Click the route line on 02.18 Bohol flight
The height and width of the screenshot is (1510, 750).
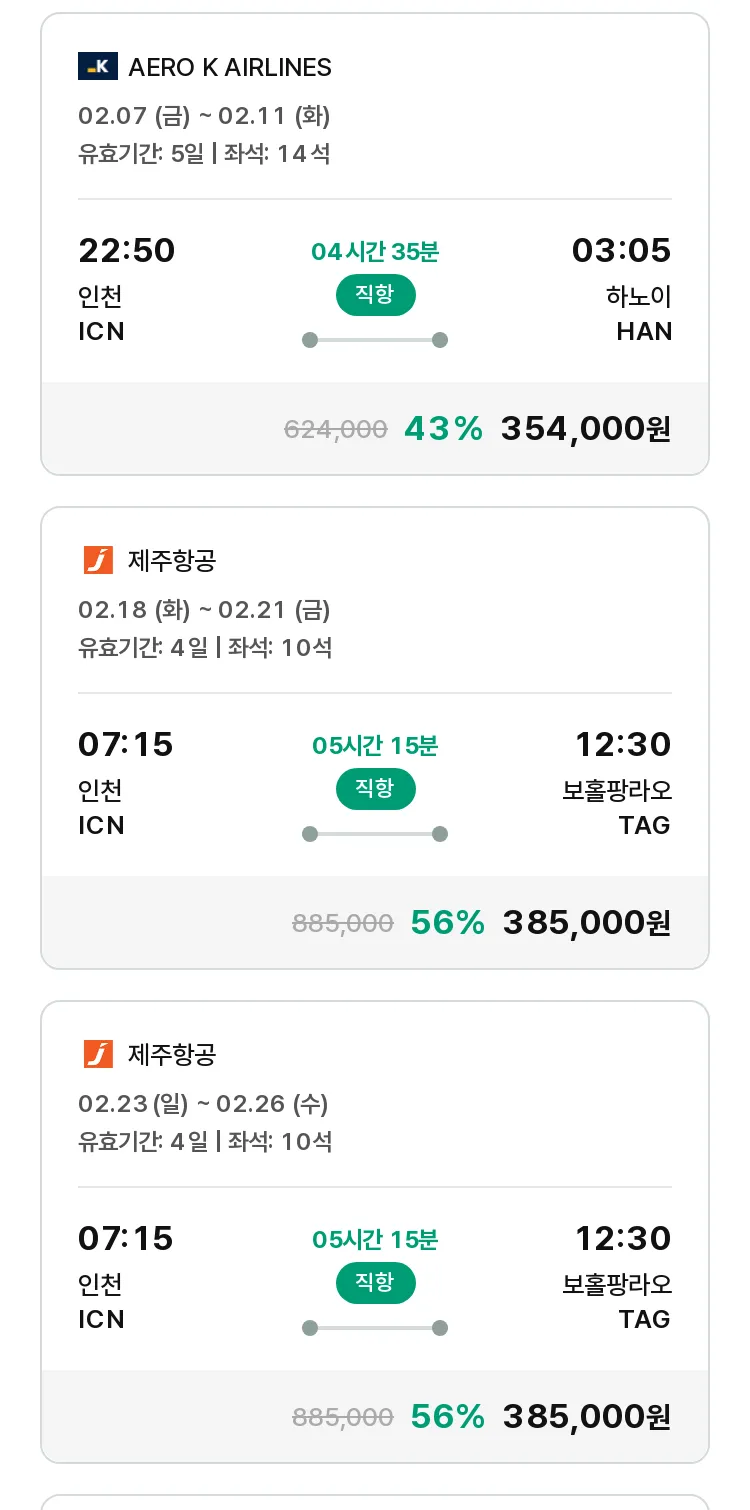coord(375,834)
